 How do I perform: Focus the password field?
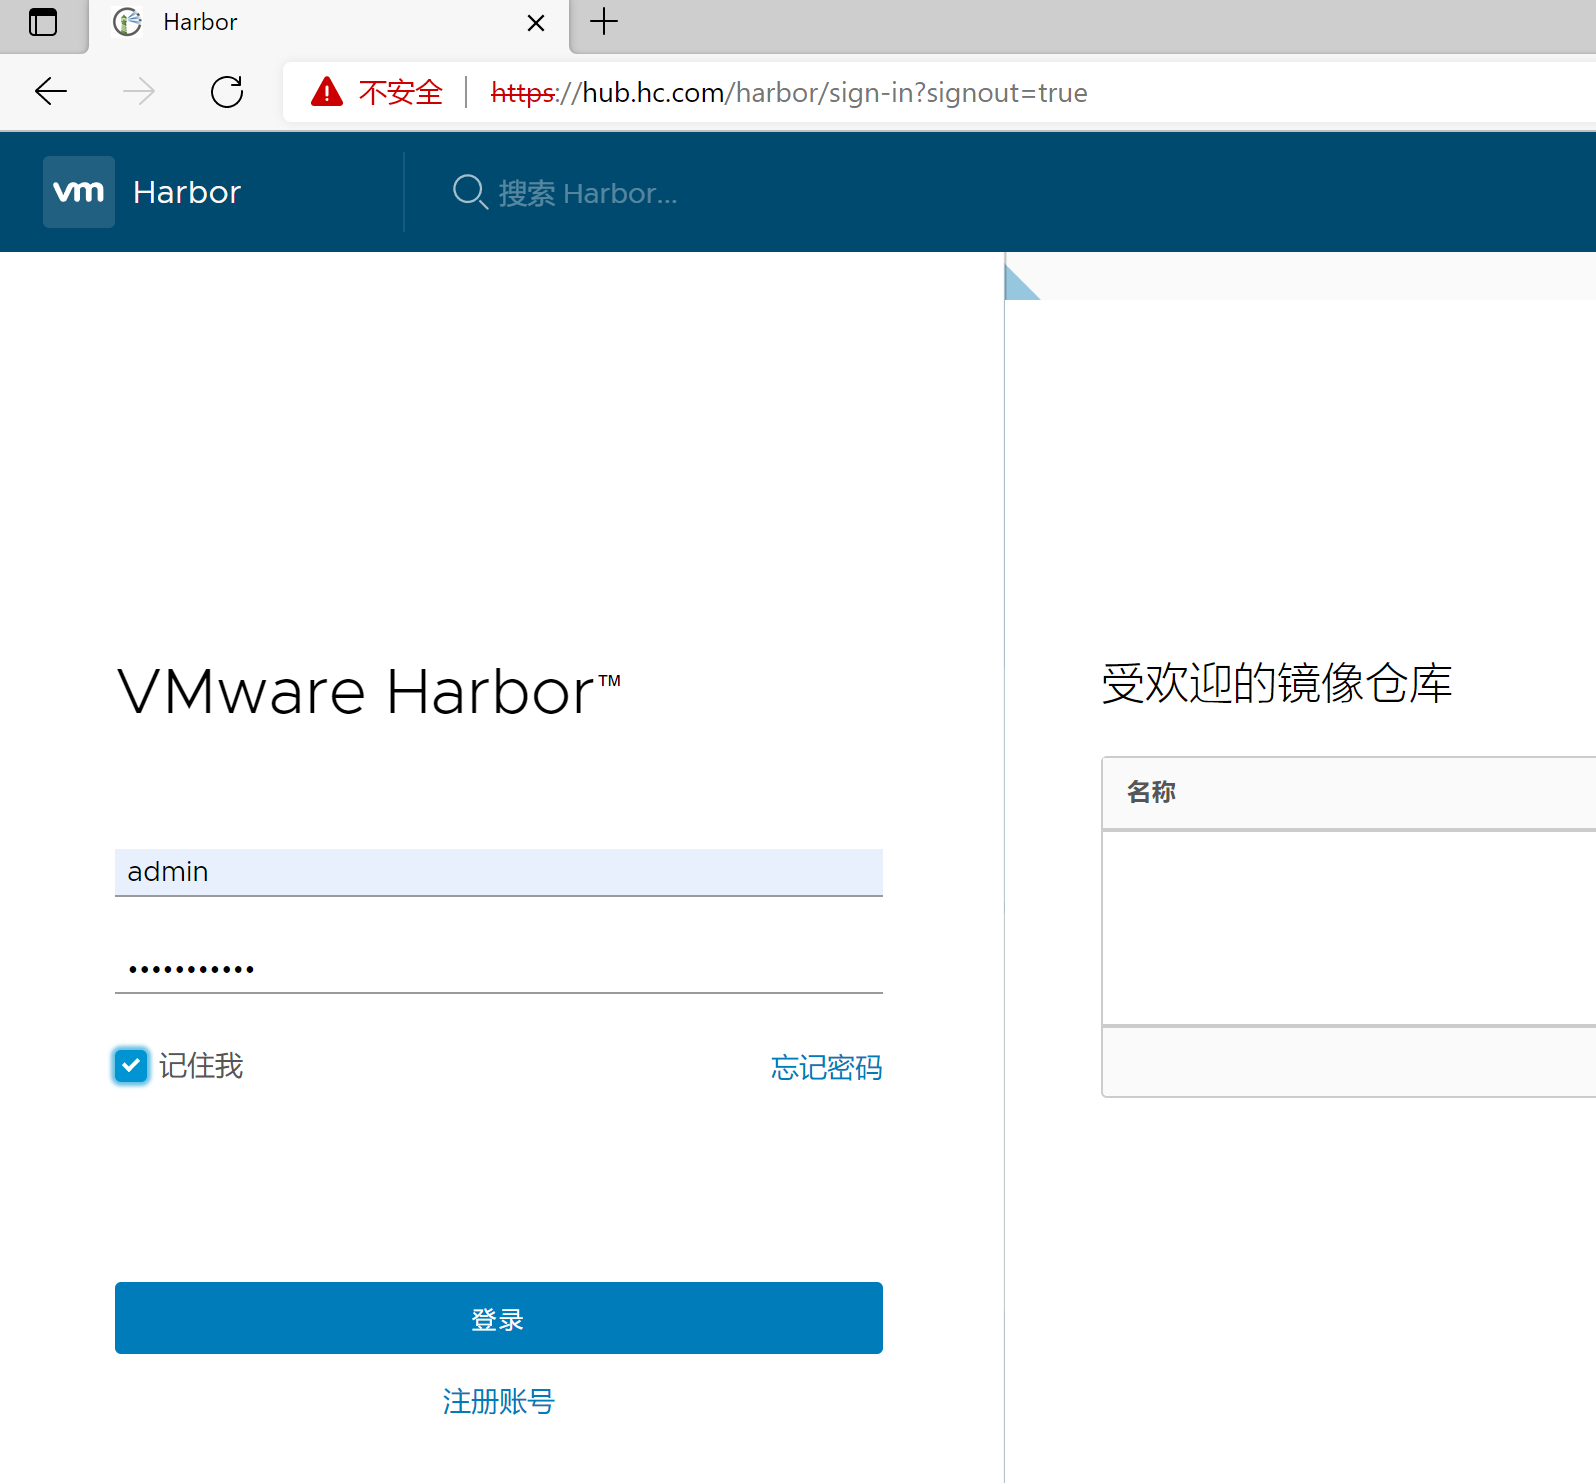[498, 968]
